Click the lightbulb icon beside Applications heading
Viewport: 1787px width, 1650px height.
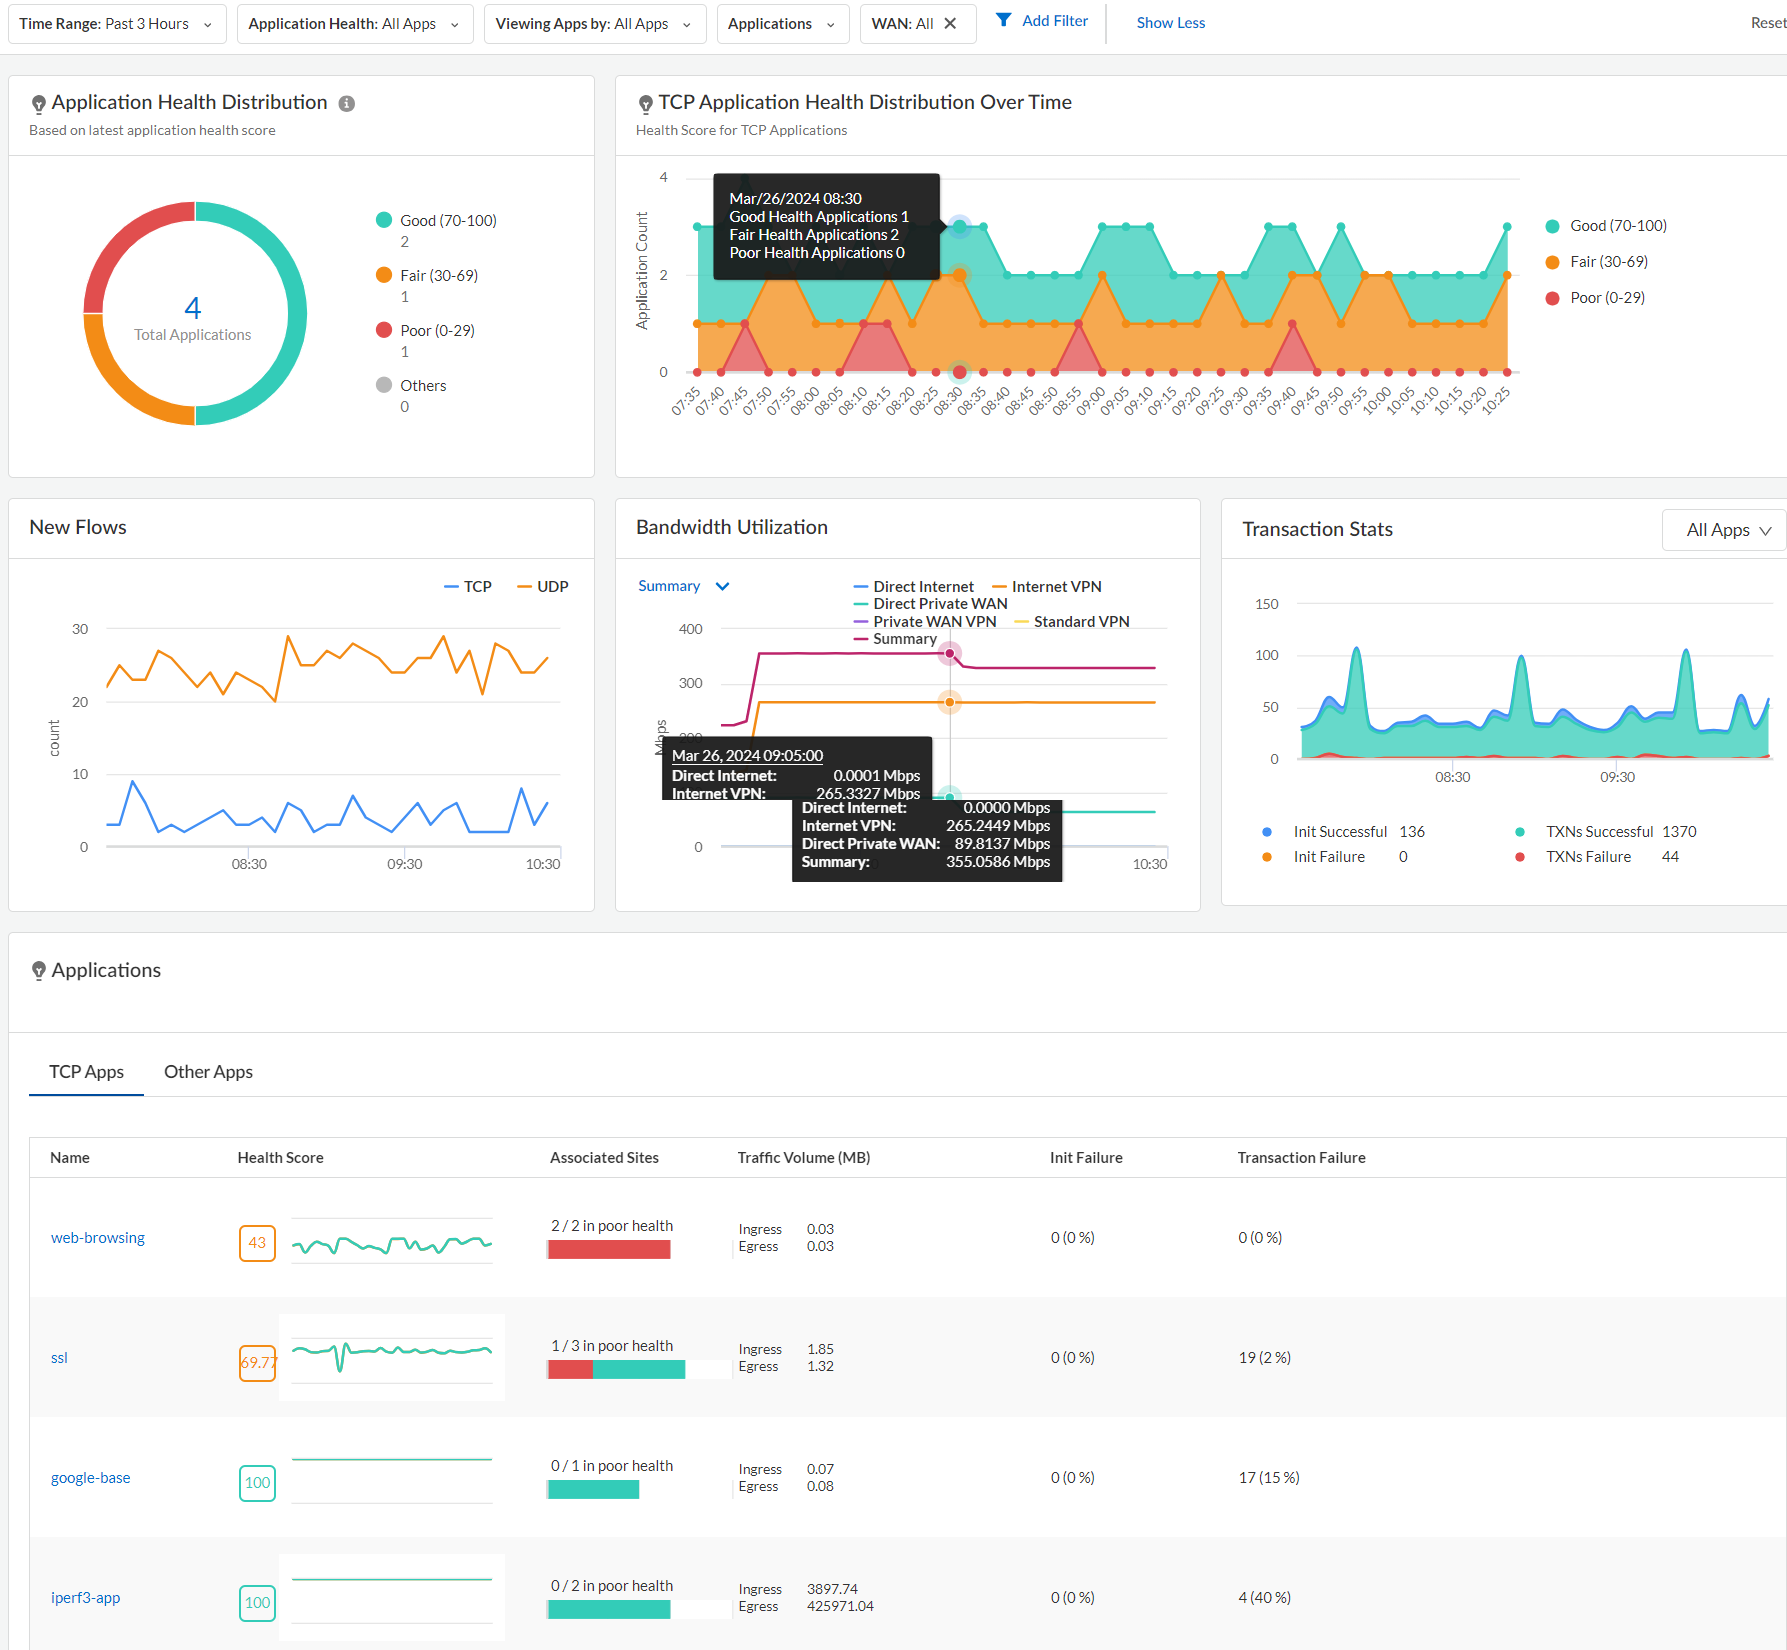click(x=39, y=971)
